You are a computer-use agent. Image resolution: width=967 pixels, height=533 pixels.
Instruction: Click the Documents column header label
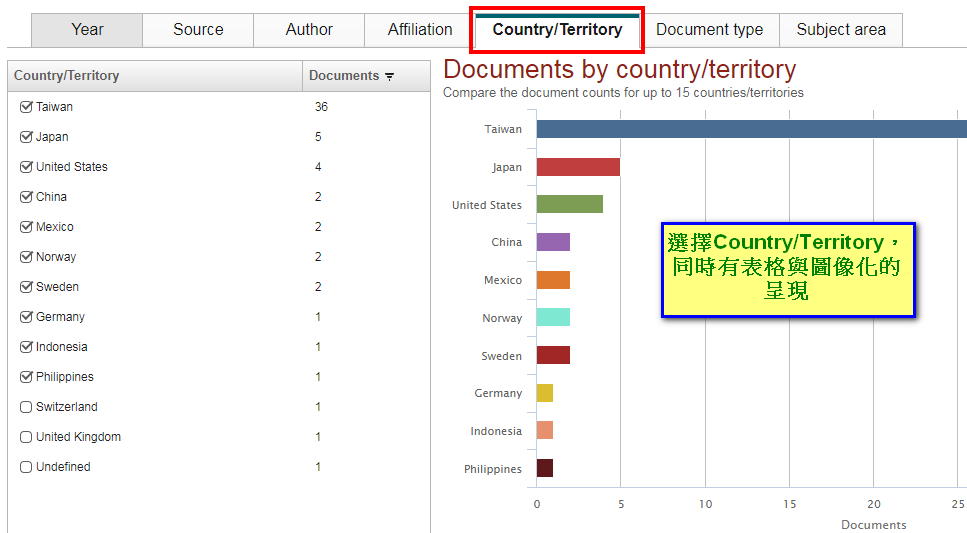[x=344, y=76]
